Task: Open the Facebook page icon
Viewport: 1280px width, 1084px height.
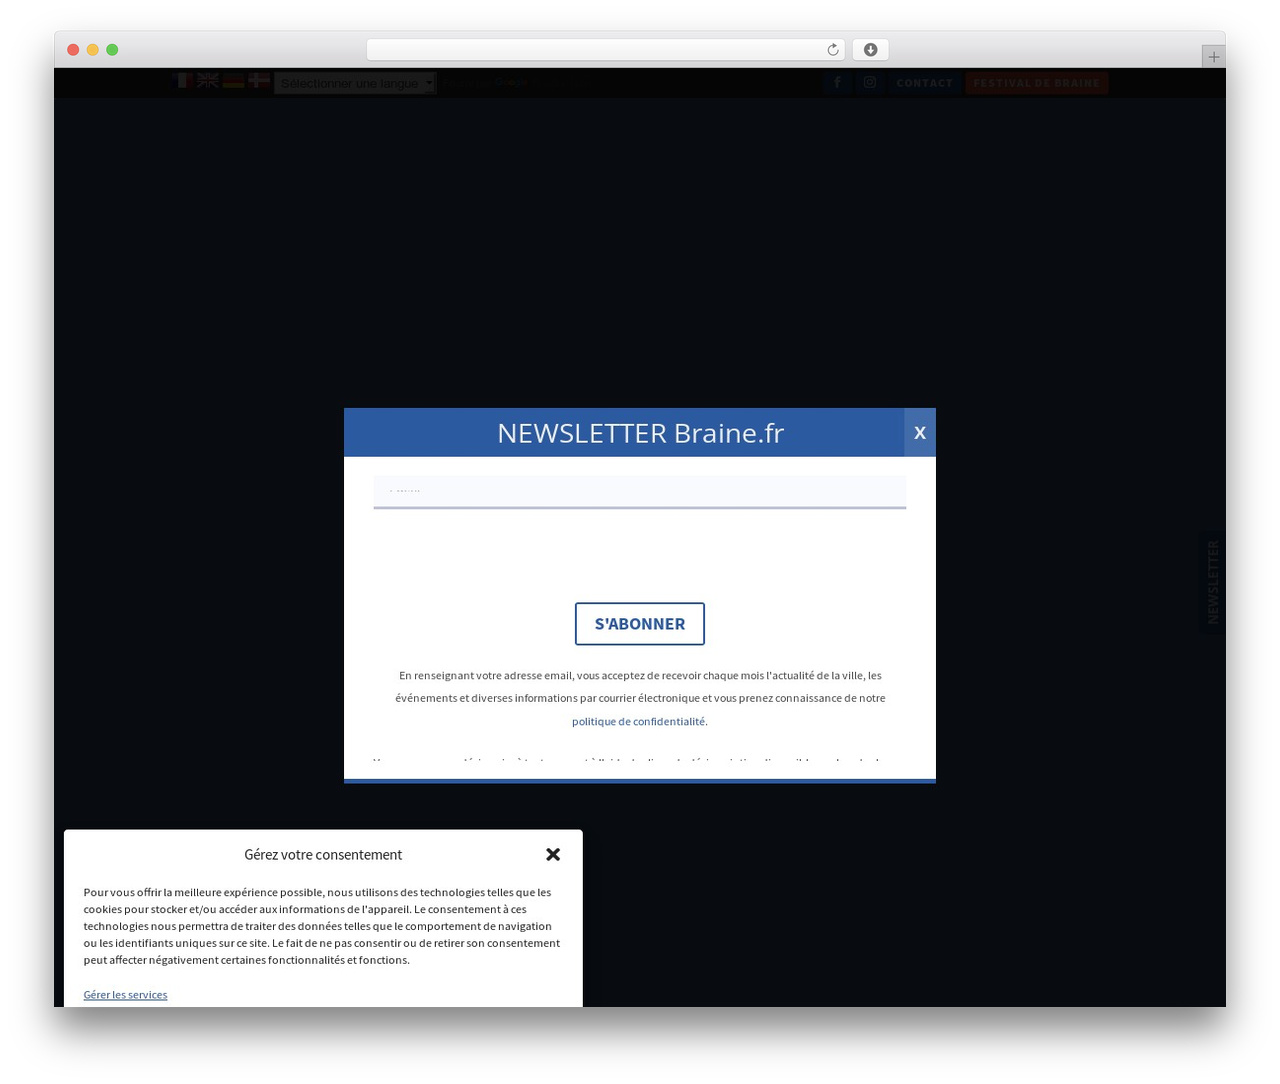Action: click(837, 83)
